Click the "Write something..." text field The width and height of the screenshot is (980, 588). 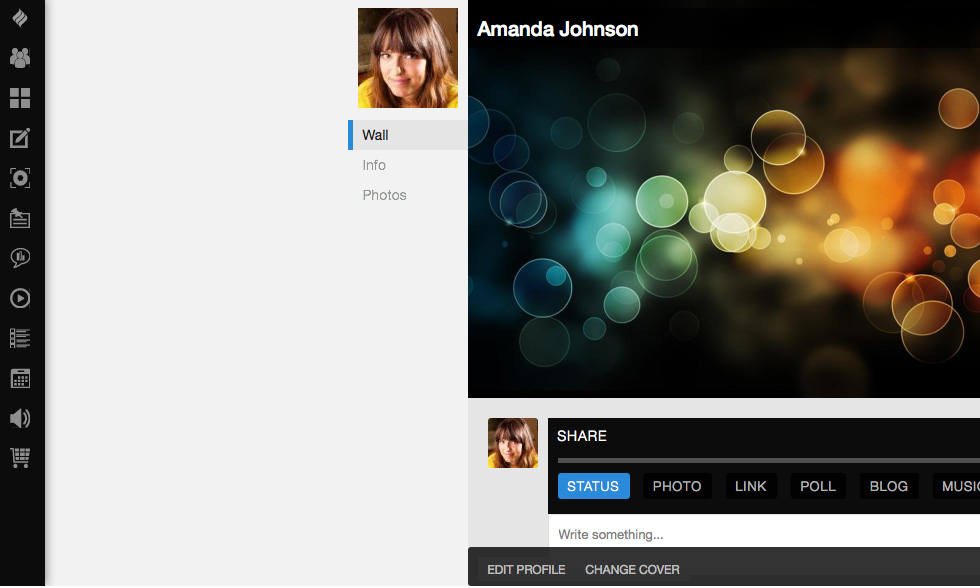(x=760, y=534)
